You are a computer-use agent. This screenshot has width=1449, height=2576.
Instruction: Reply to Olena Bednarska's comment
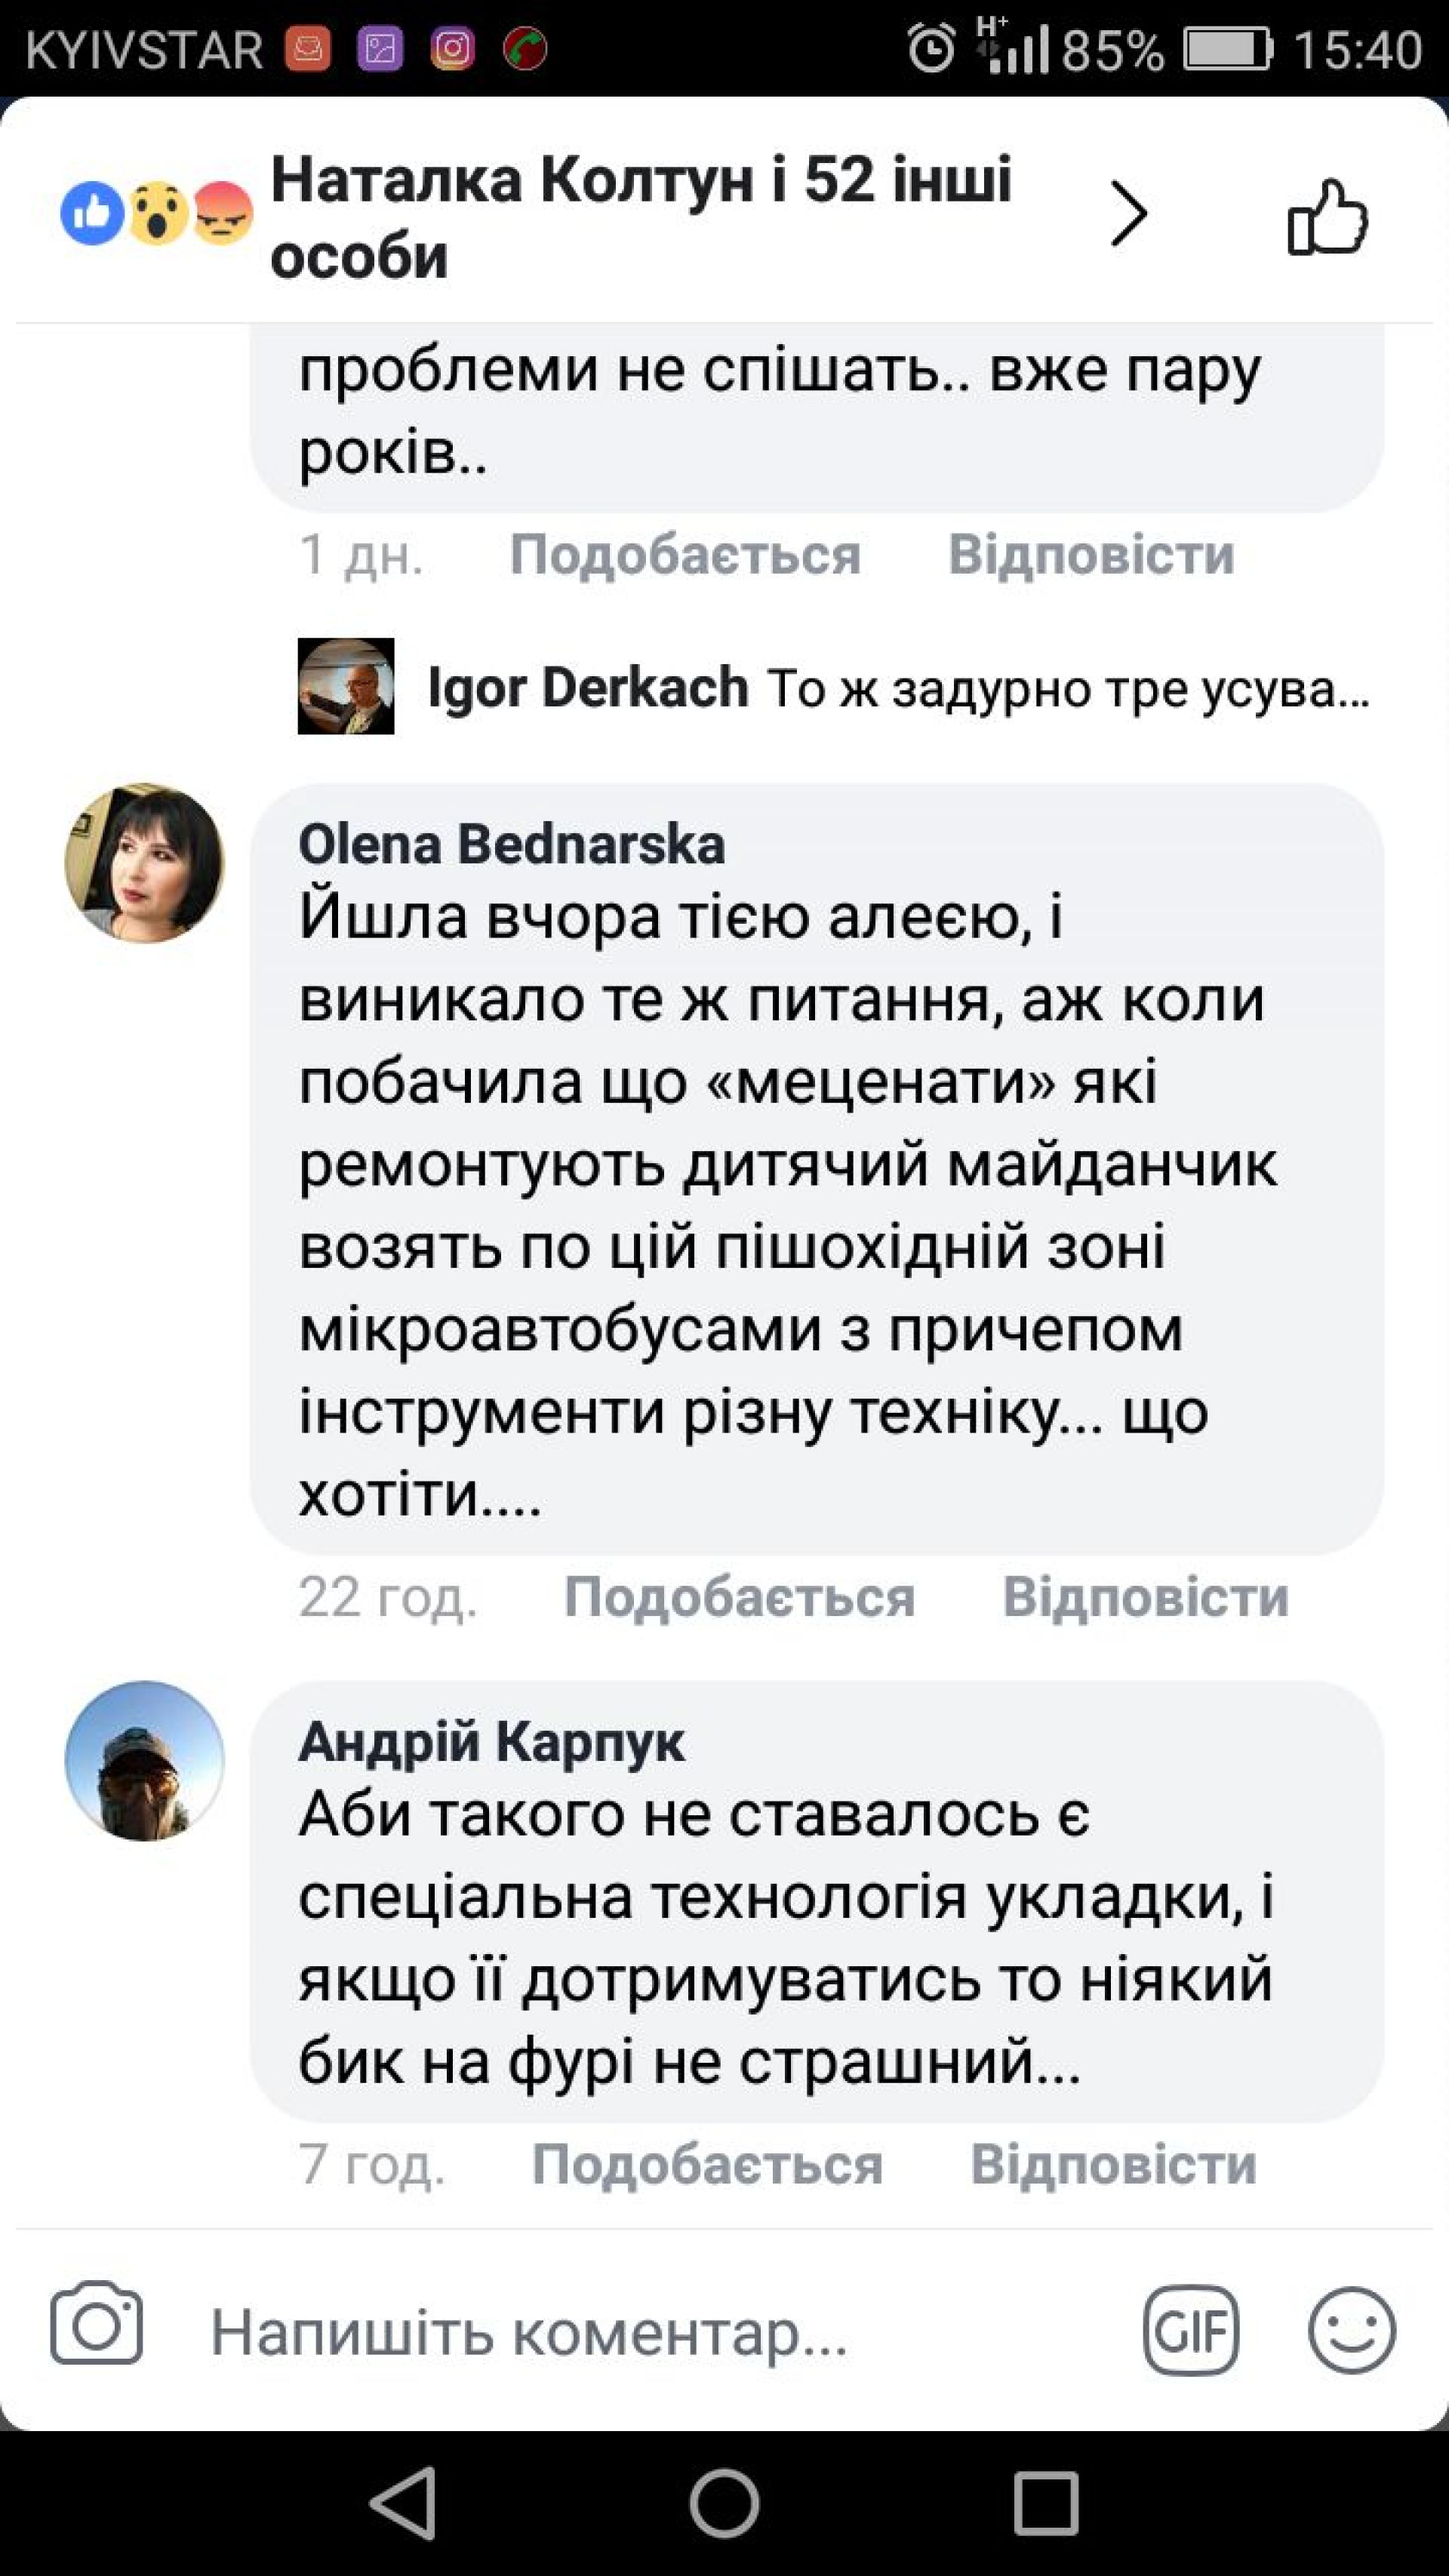click(1145, 1597)
